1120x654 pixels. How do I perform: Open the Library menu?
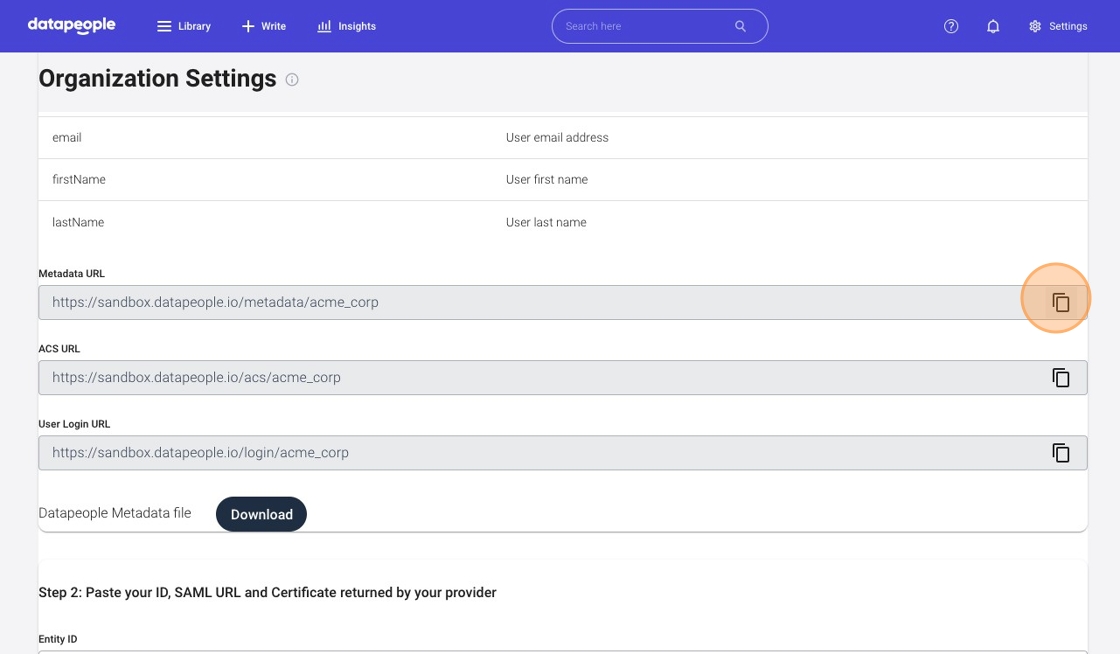point(184,26)
